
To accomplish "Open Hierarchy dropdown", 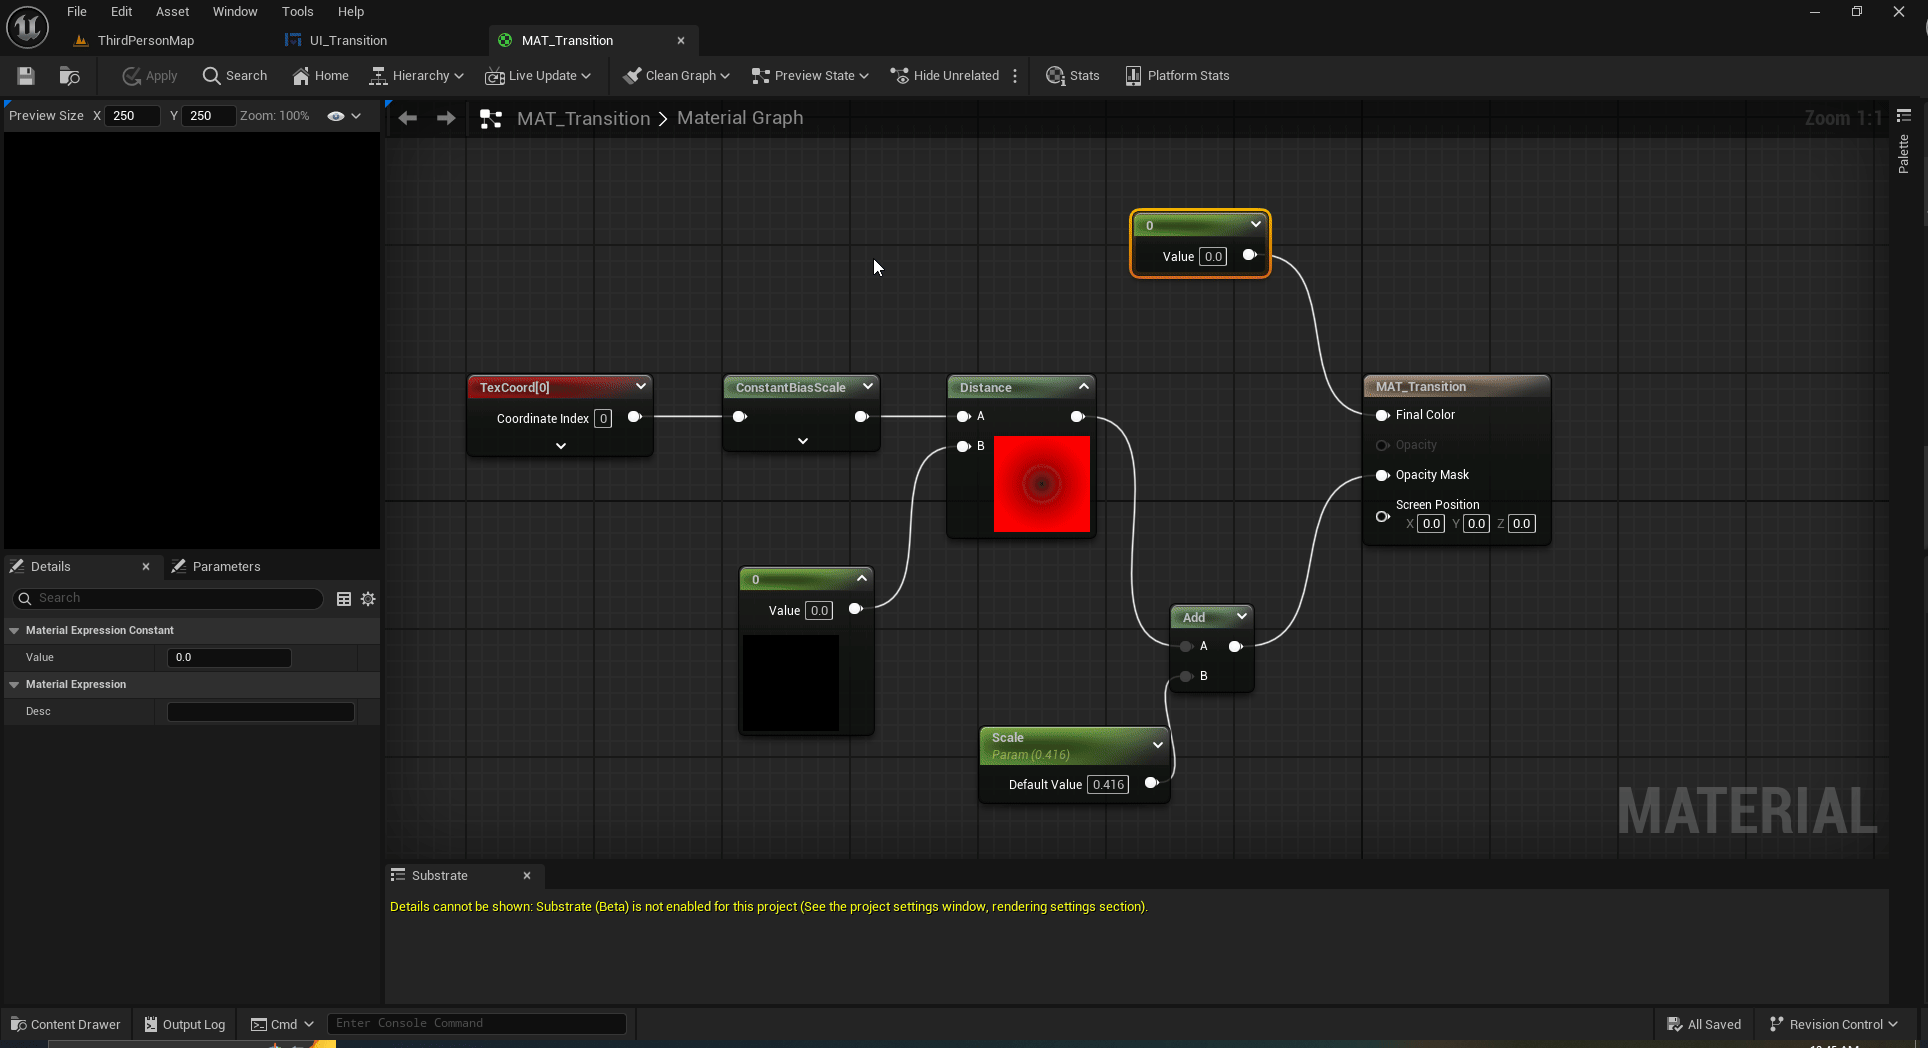I will [x=416, y=76].
